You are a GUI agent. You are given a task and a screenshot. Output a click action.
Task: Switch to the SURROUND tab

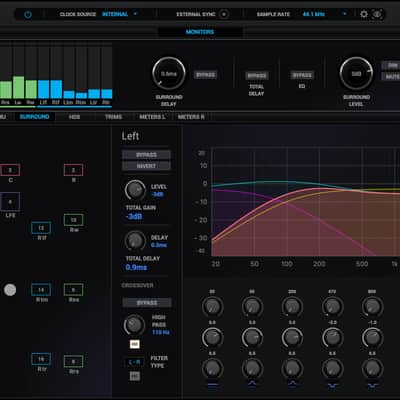coord(35,117)
